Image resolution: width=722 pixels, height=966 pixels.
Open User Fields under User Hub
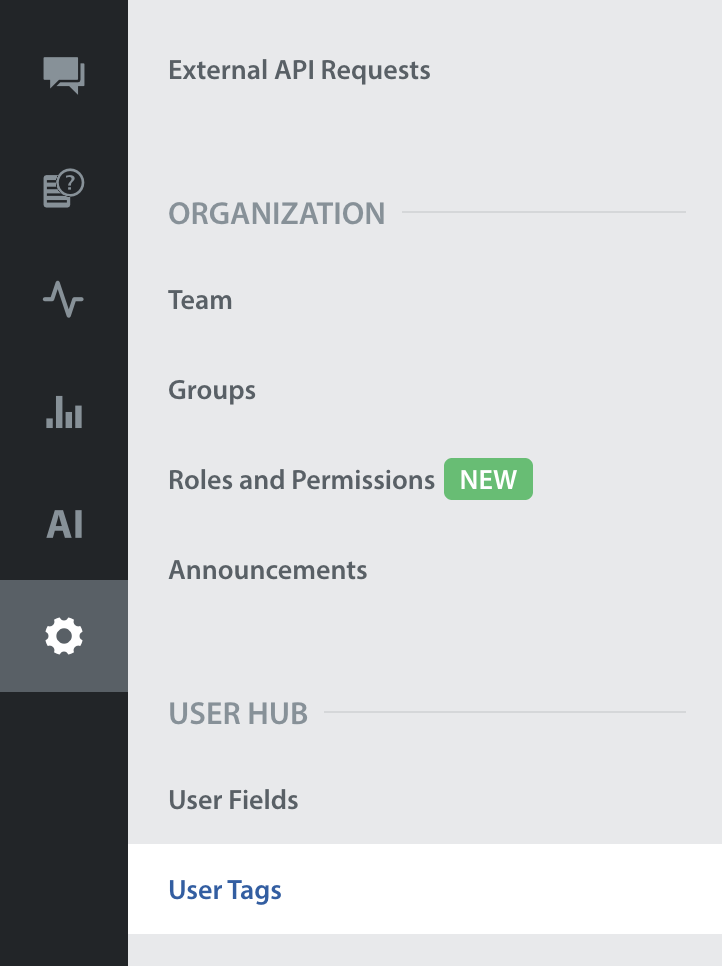point(233,800)
